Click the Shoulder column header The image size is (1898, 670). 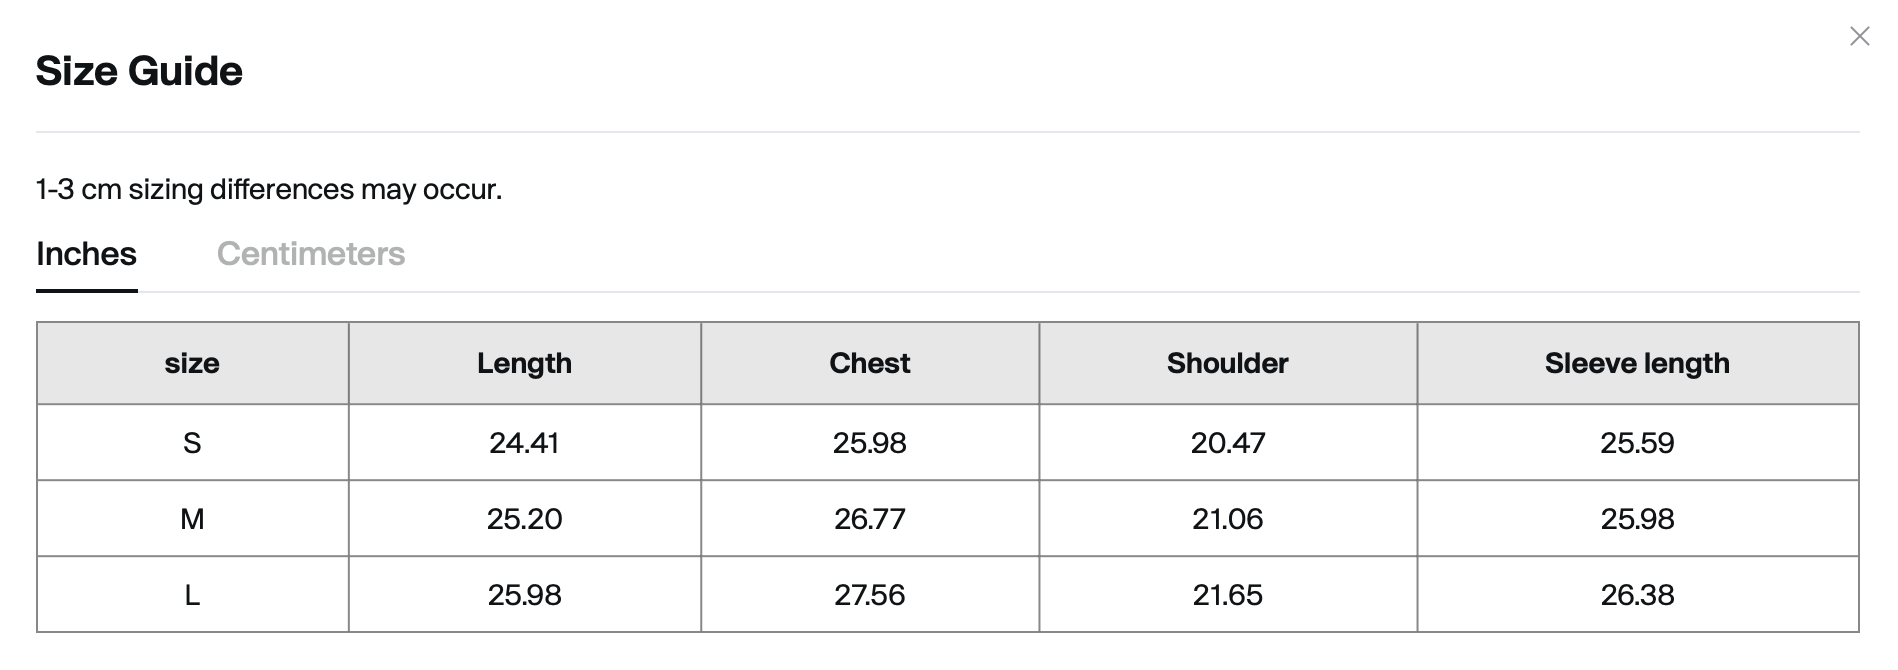point(1228,363)
